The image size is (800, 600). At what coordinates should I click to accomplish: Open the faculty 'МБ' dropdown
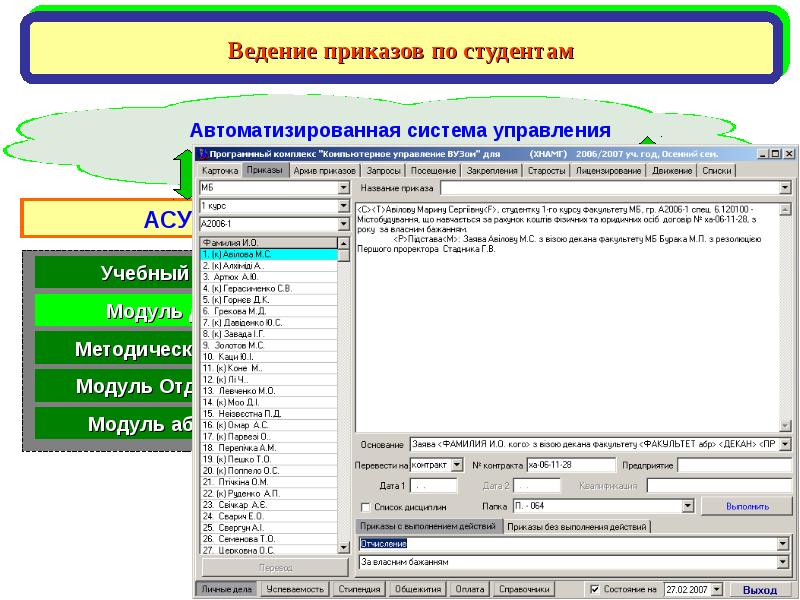coord(344,187)
